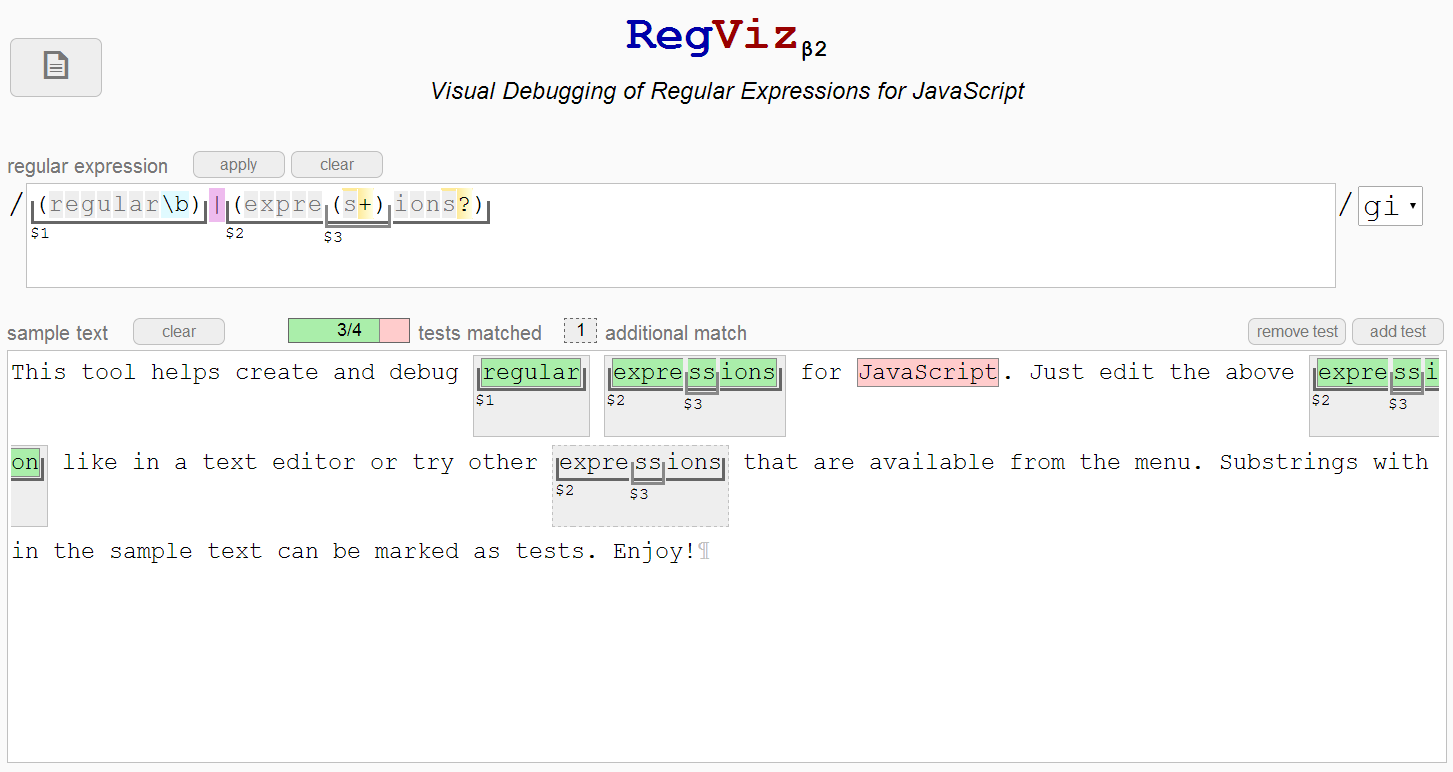The width and height of the screenshot is (1453, 772).
Task: Click the yellow optional quantifier after ions
Action: (x=464, y=205)
